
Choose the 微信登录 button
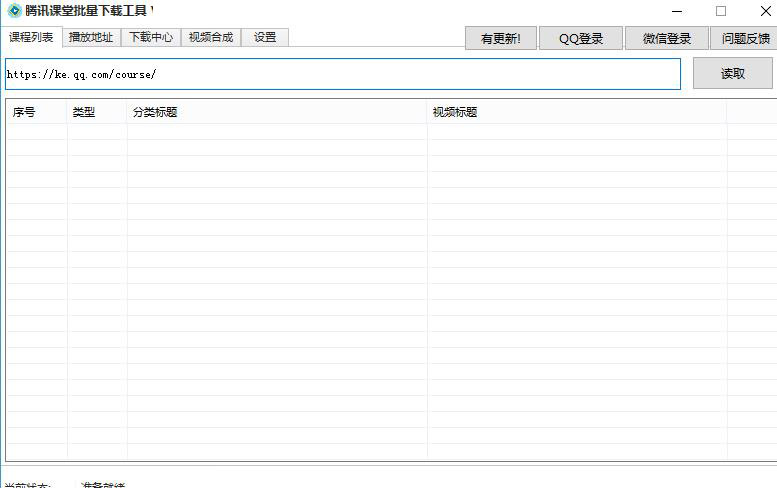[666, 38]
